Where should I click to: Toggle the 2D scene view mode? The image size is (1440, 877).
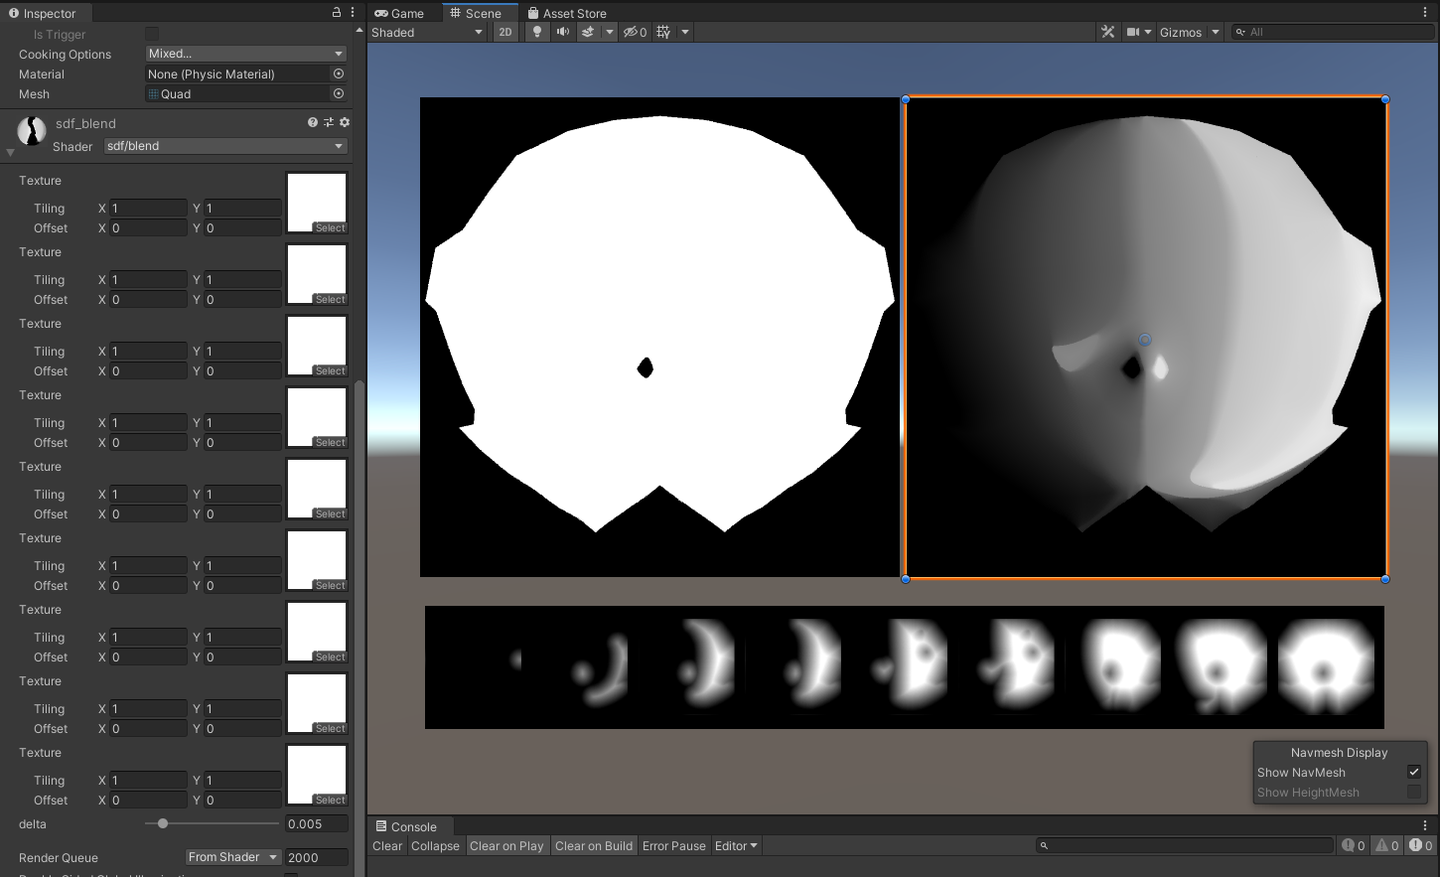(x=505, y=32)
